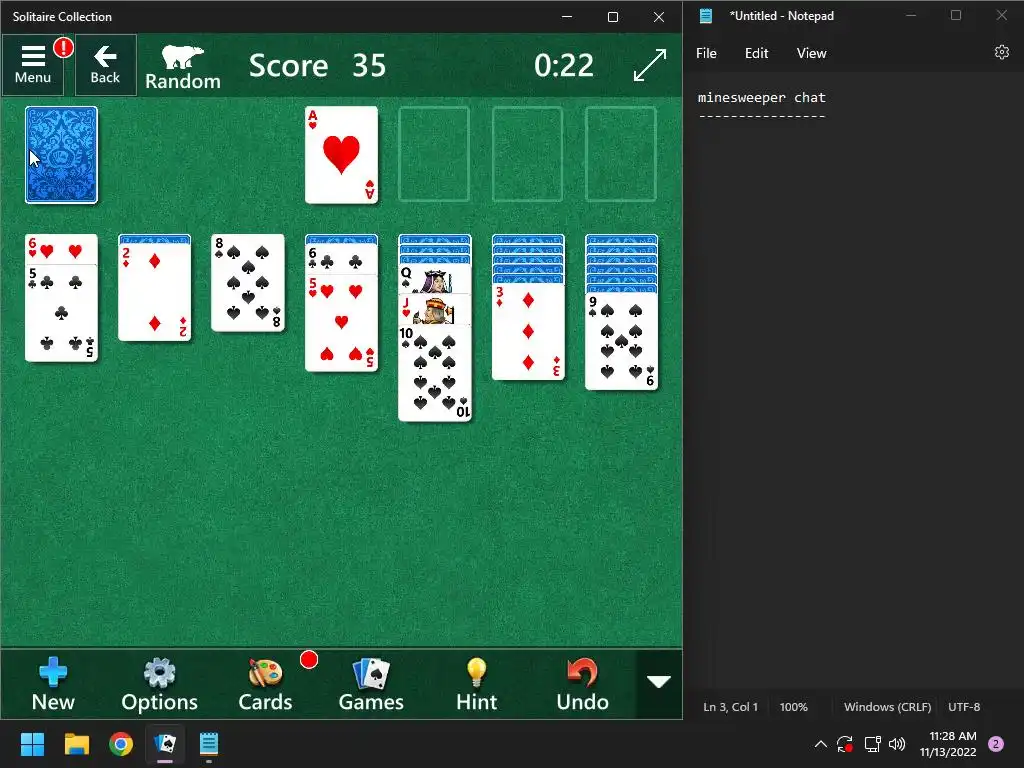Image resolution: width=1024 pixels, height=768 pixels.
Task: Open the Solitaire Menu hamburger button
Action: point(33,65)
